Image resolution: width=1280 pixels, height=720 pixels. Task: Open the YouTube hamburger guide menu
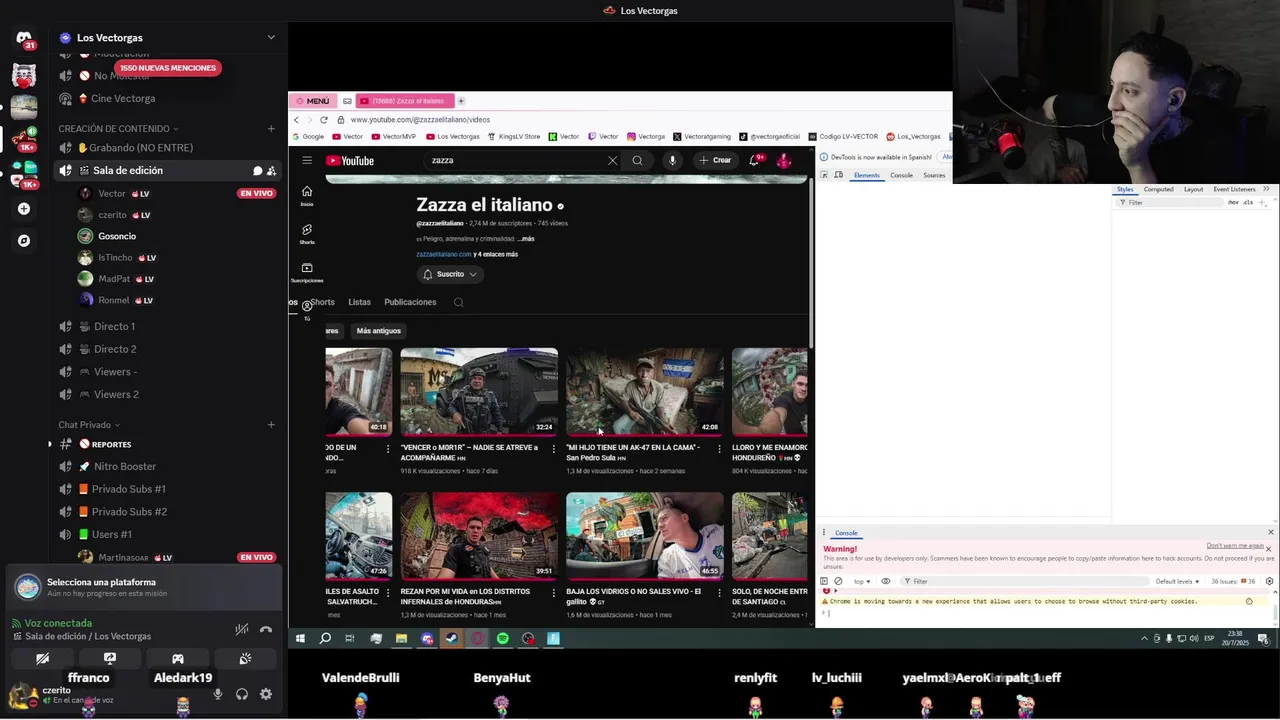coord(307,160)
